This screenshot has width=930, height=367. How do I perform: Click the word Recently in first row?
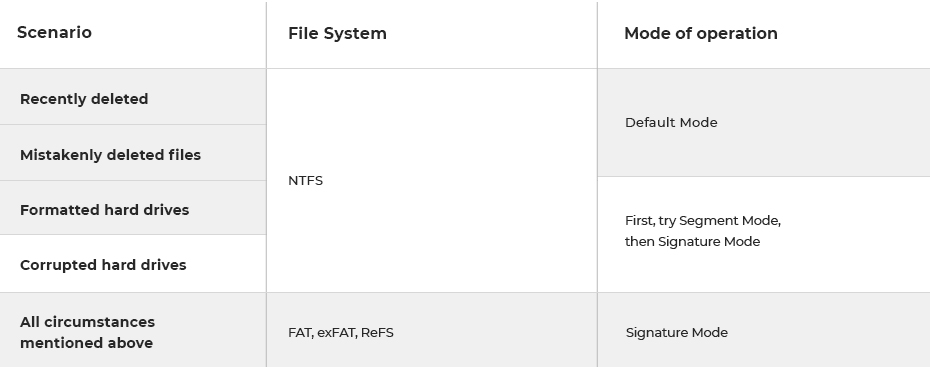click(x=49, y=99)
